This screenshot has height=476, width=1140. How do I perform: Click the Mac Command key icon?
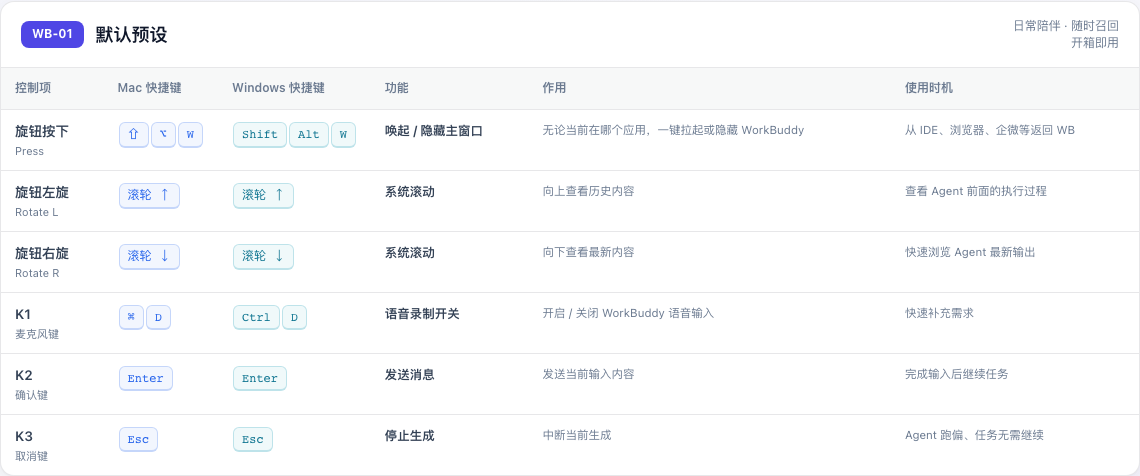(132, 318)
